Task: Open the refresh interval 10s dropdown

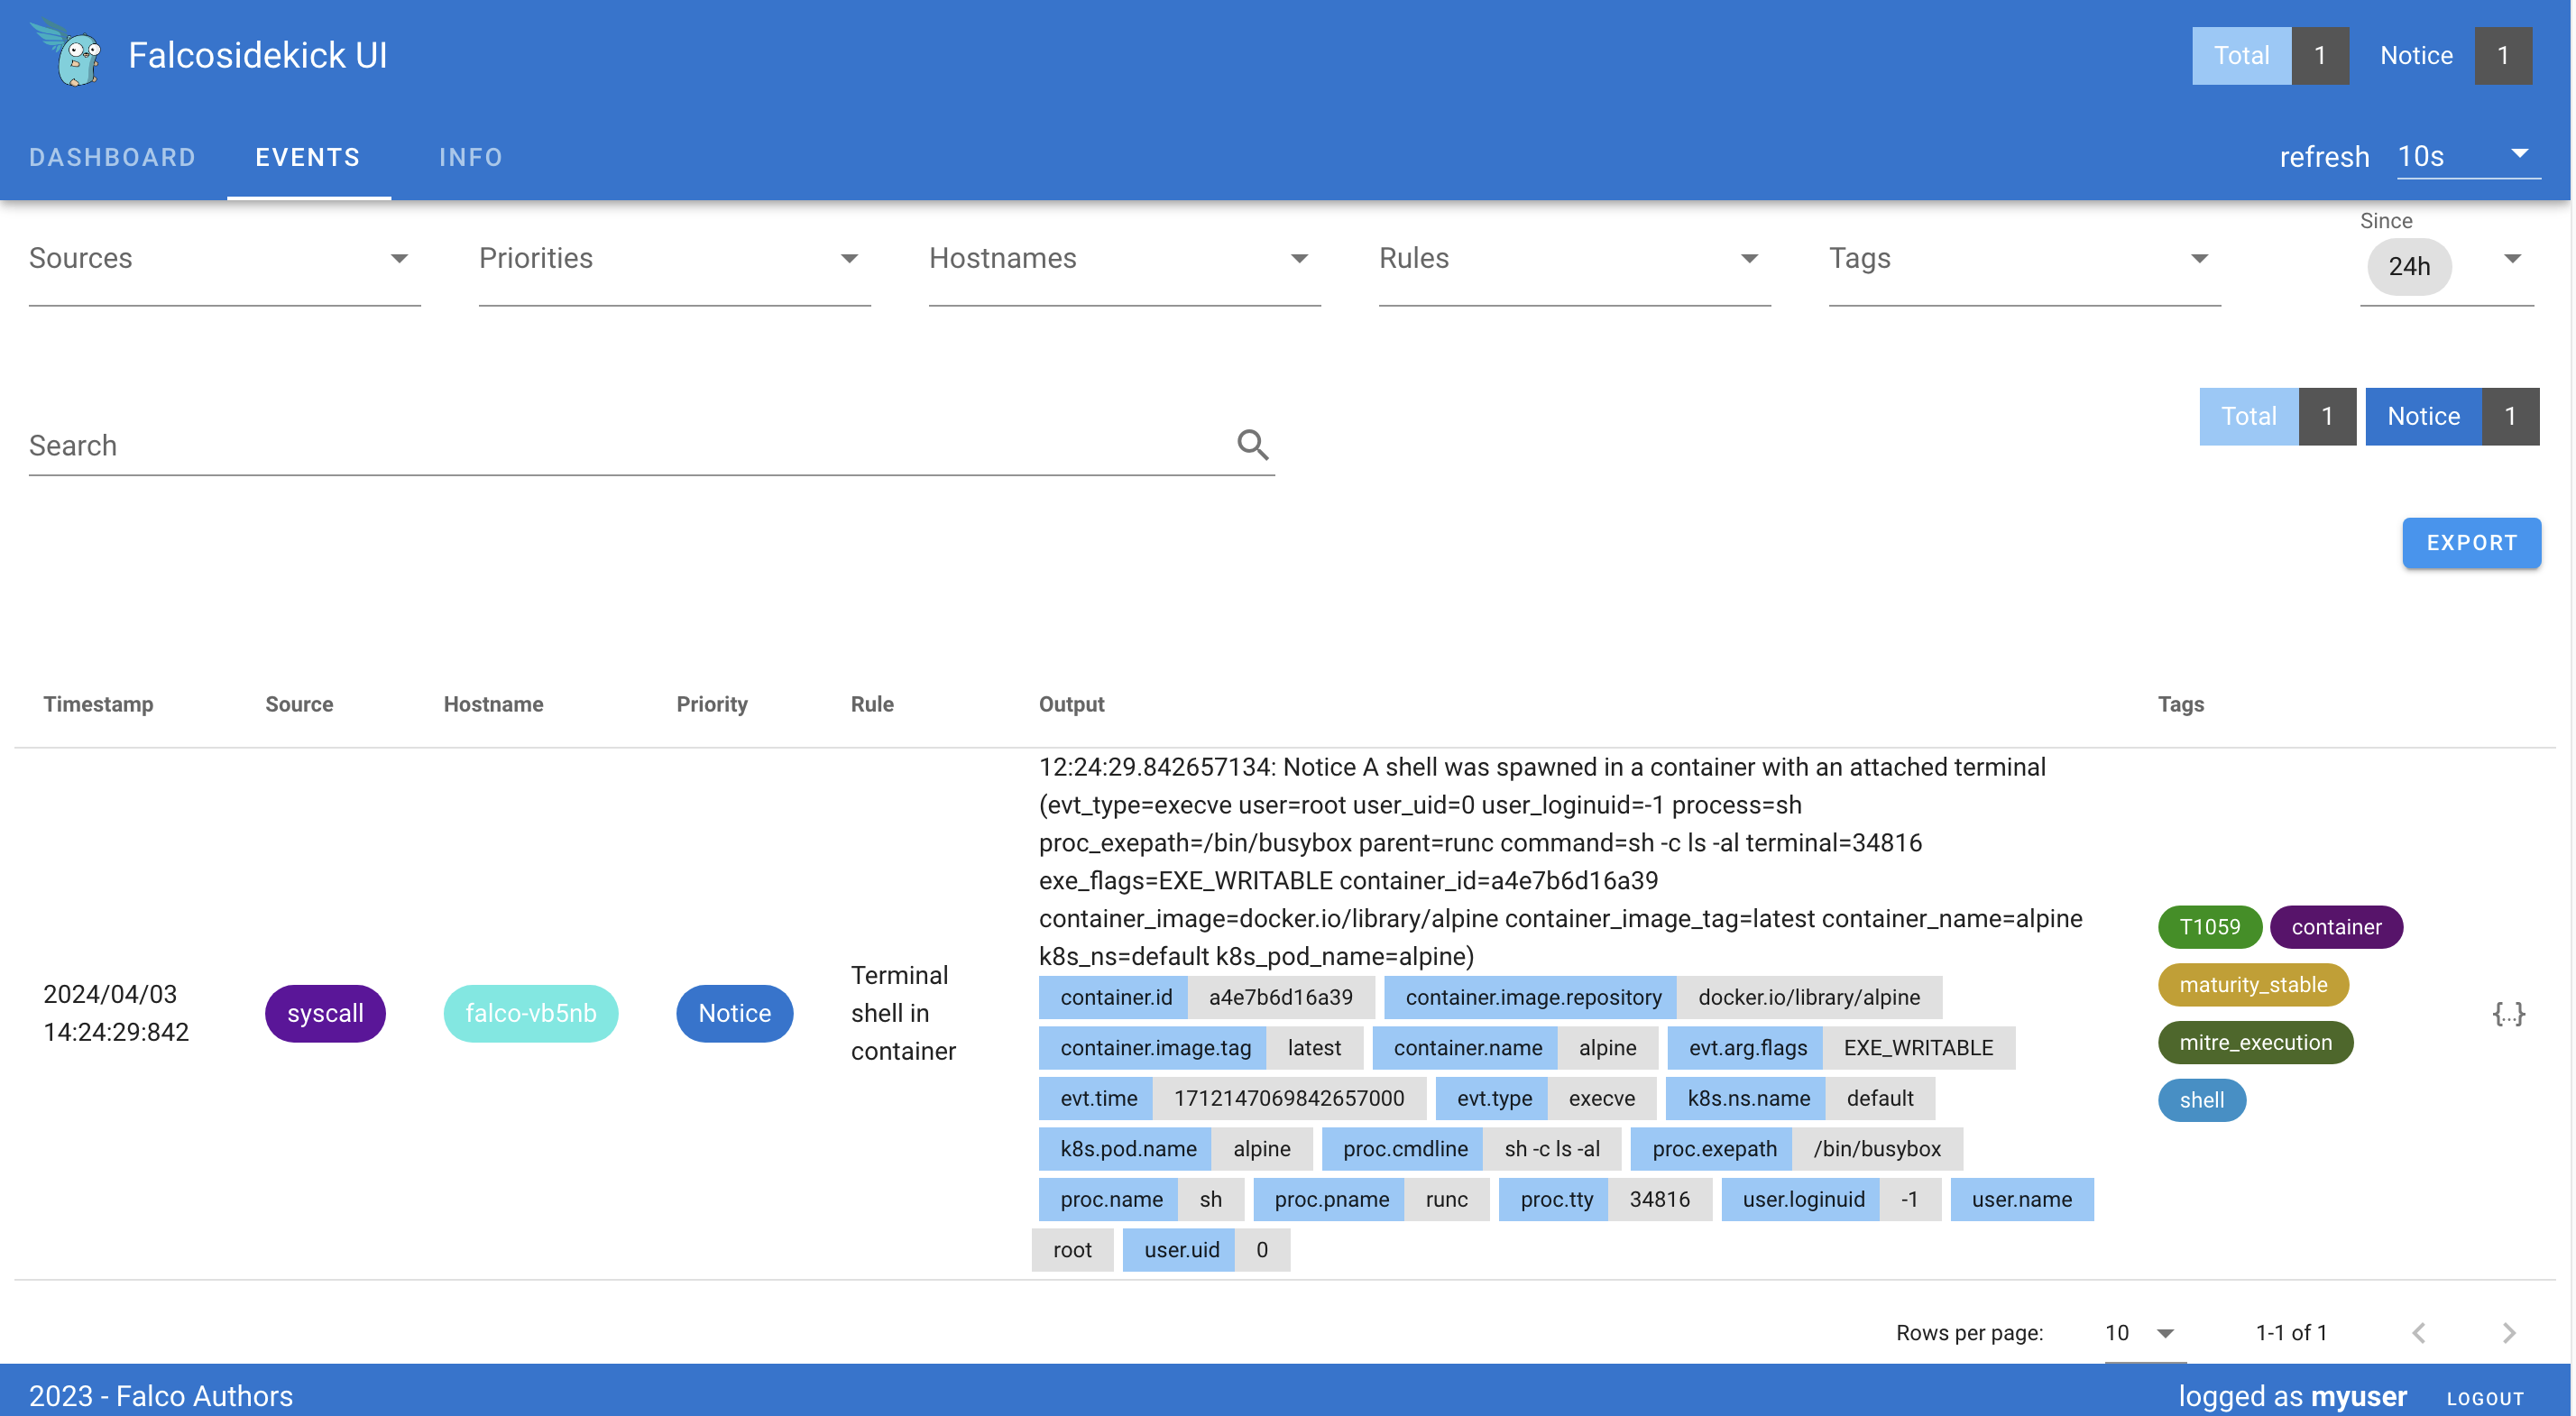Action: [x=2466, y=156]
